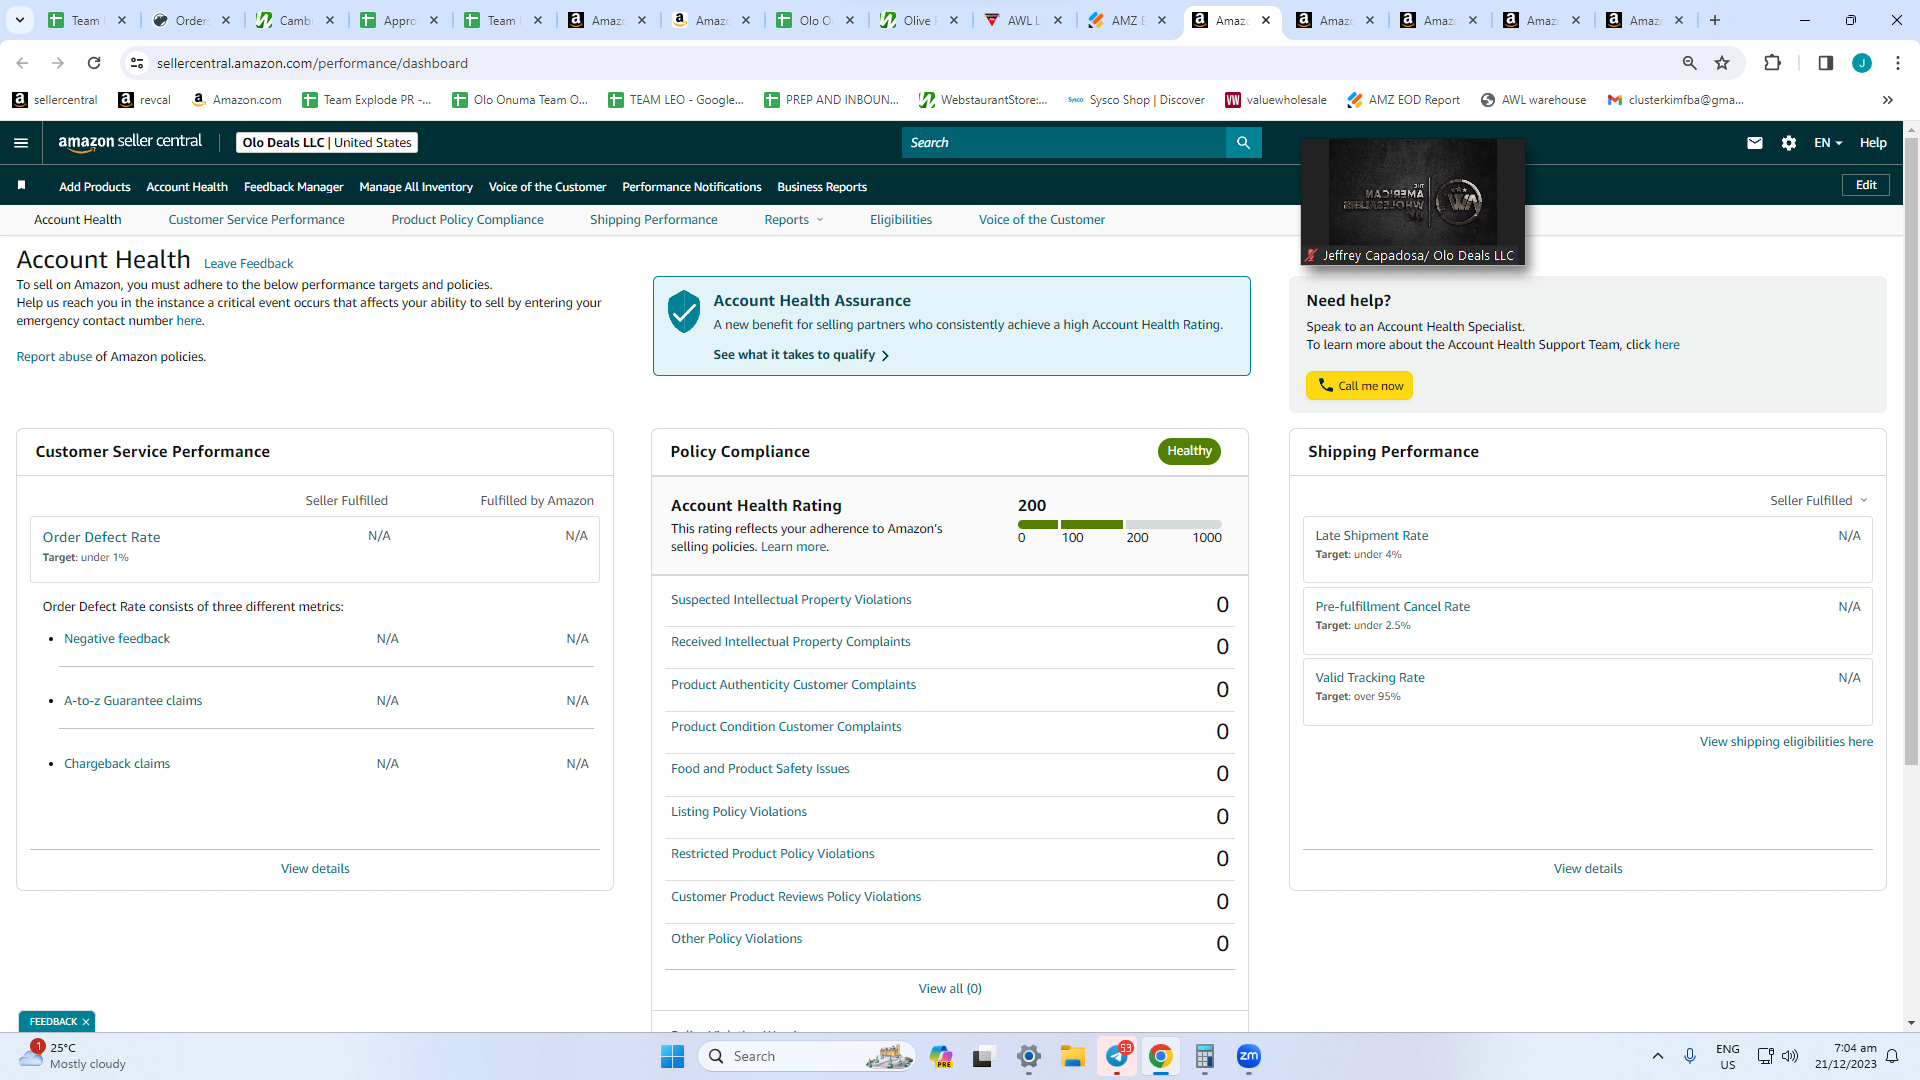Image resolution: width=1920 pixels, height=1080 pixels.
Task: Click the microphone icon in system tray
Action: (x=1690, y=1056)
